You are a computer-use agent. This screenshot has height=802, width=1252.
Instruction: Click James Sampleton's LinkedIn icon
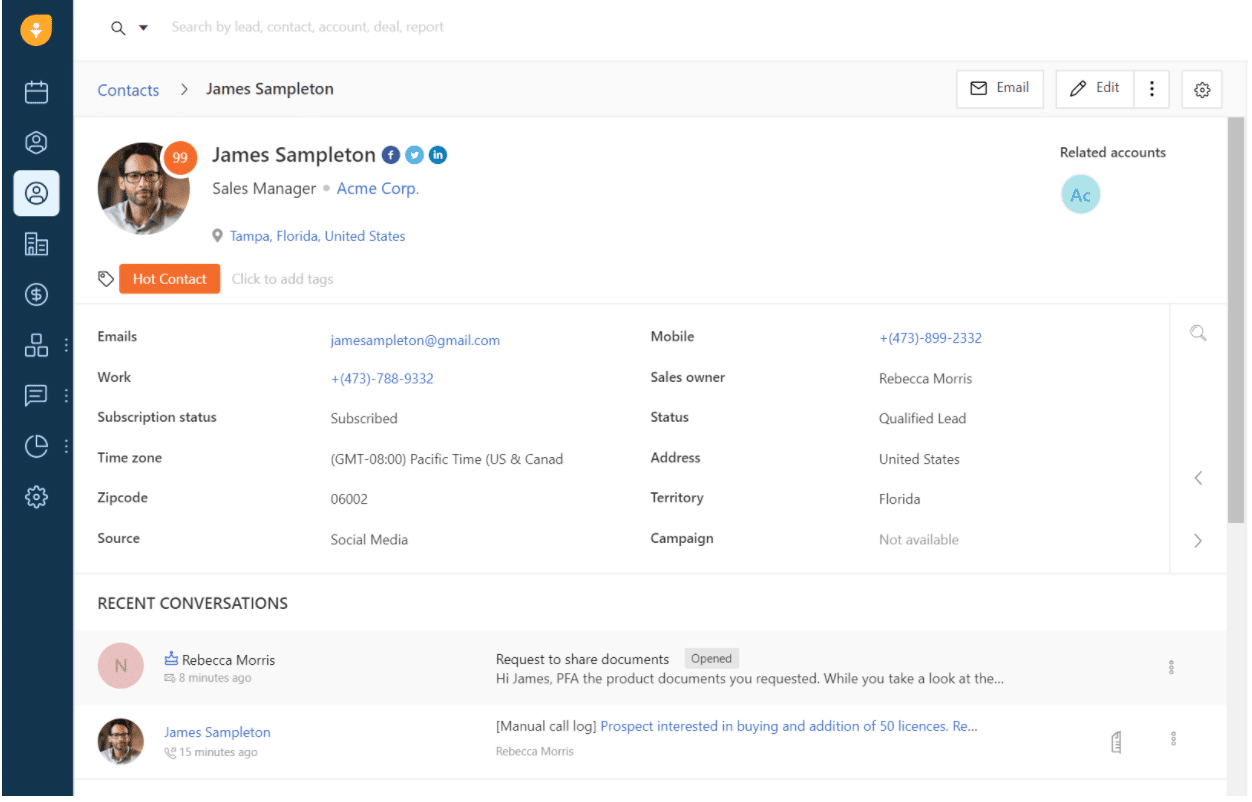[438, 155]
